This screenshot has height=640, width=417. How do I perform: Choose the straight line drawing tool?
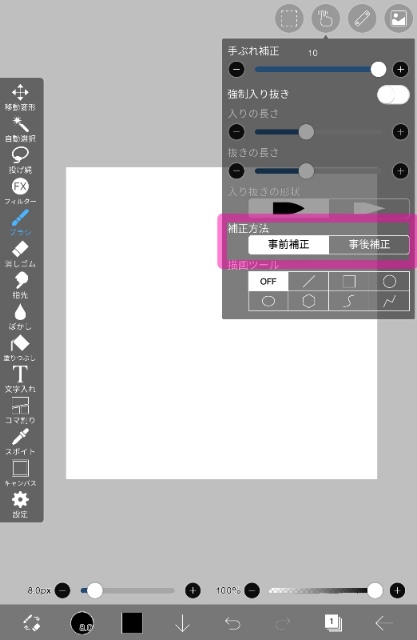(308, 281)
